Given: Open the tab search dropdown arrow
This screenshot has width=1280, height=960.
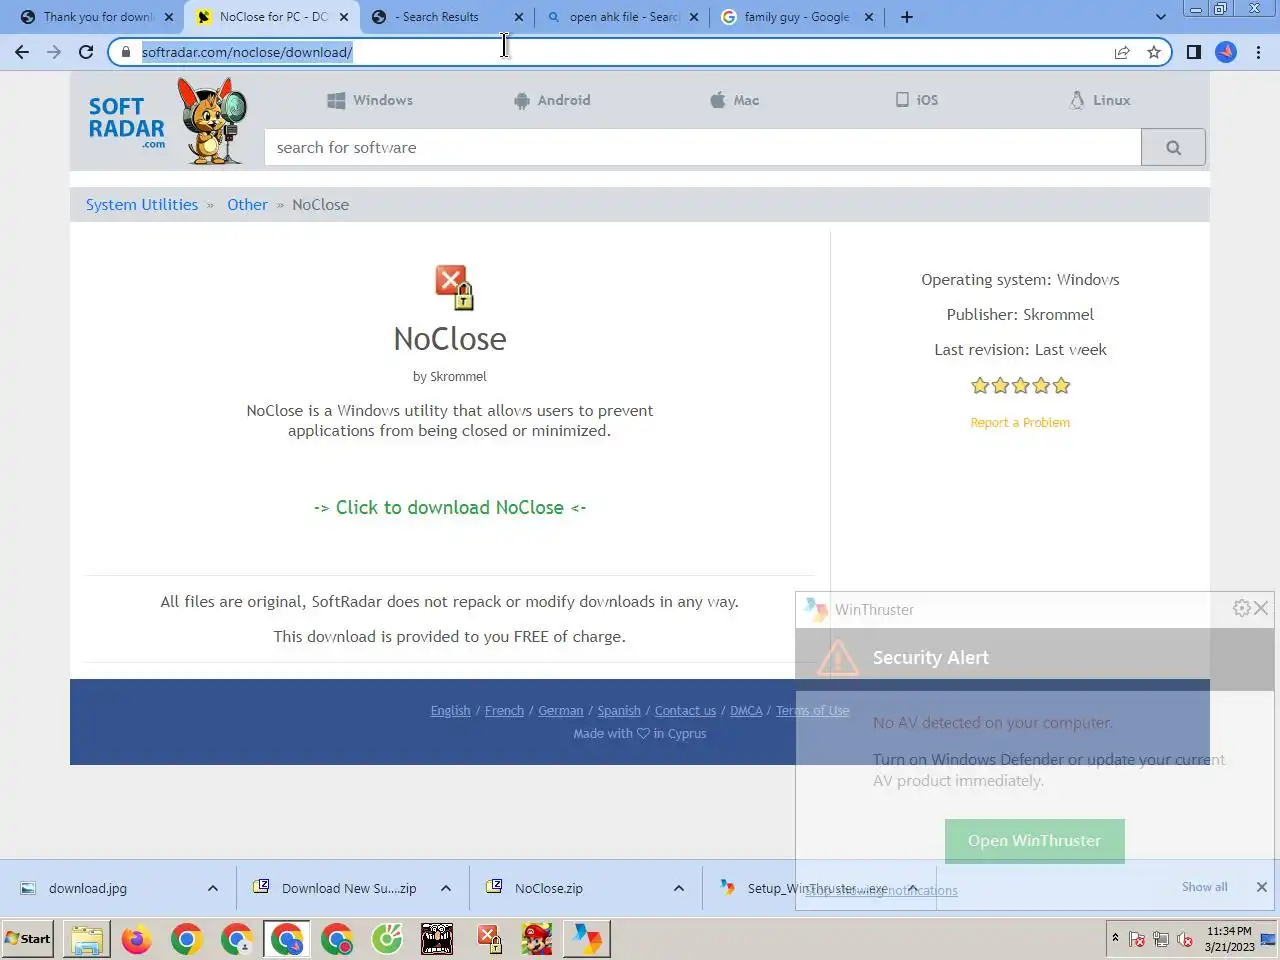Looking at the screenshot, I should [1160, 17].
